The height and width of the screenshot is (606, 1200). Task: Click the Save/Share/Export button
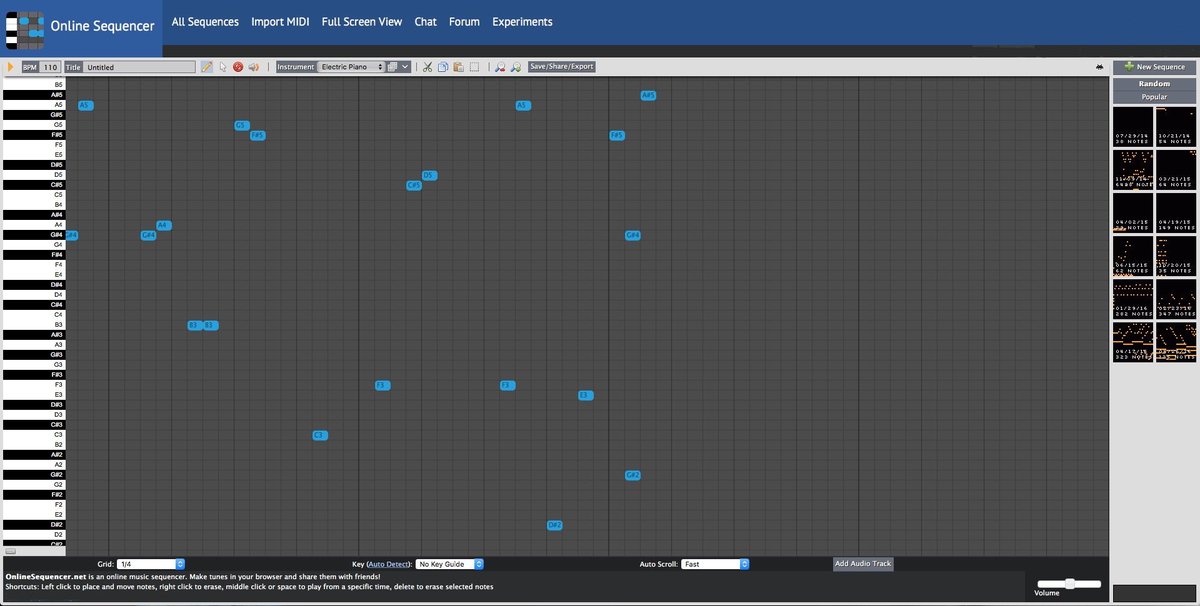pyautogui.click(x=562, y=67)
